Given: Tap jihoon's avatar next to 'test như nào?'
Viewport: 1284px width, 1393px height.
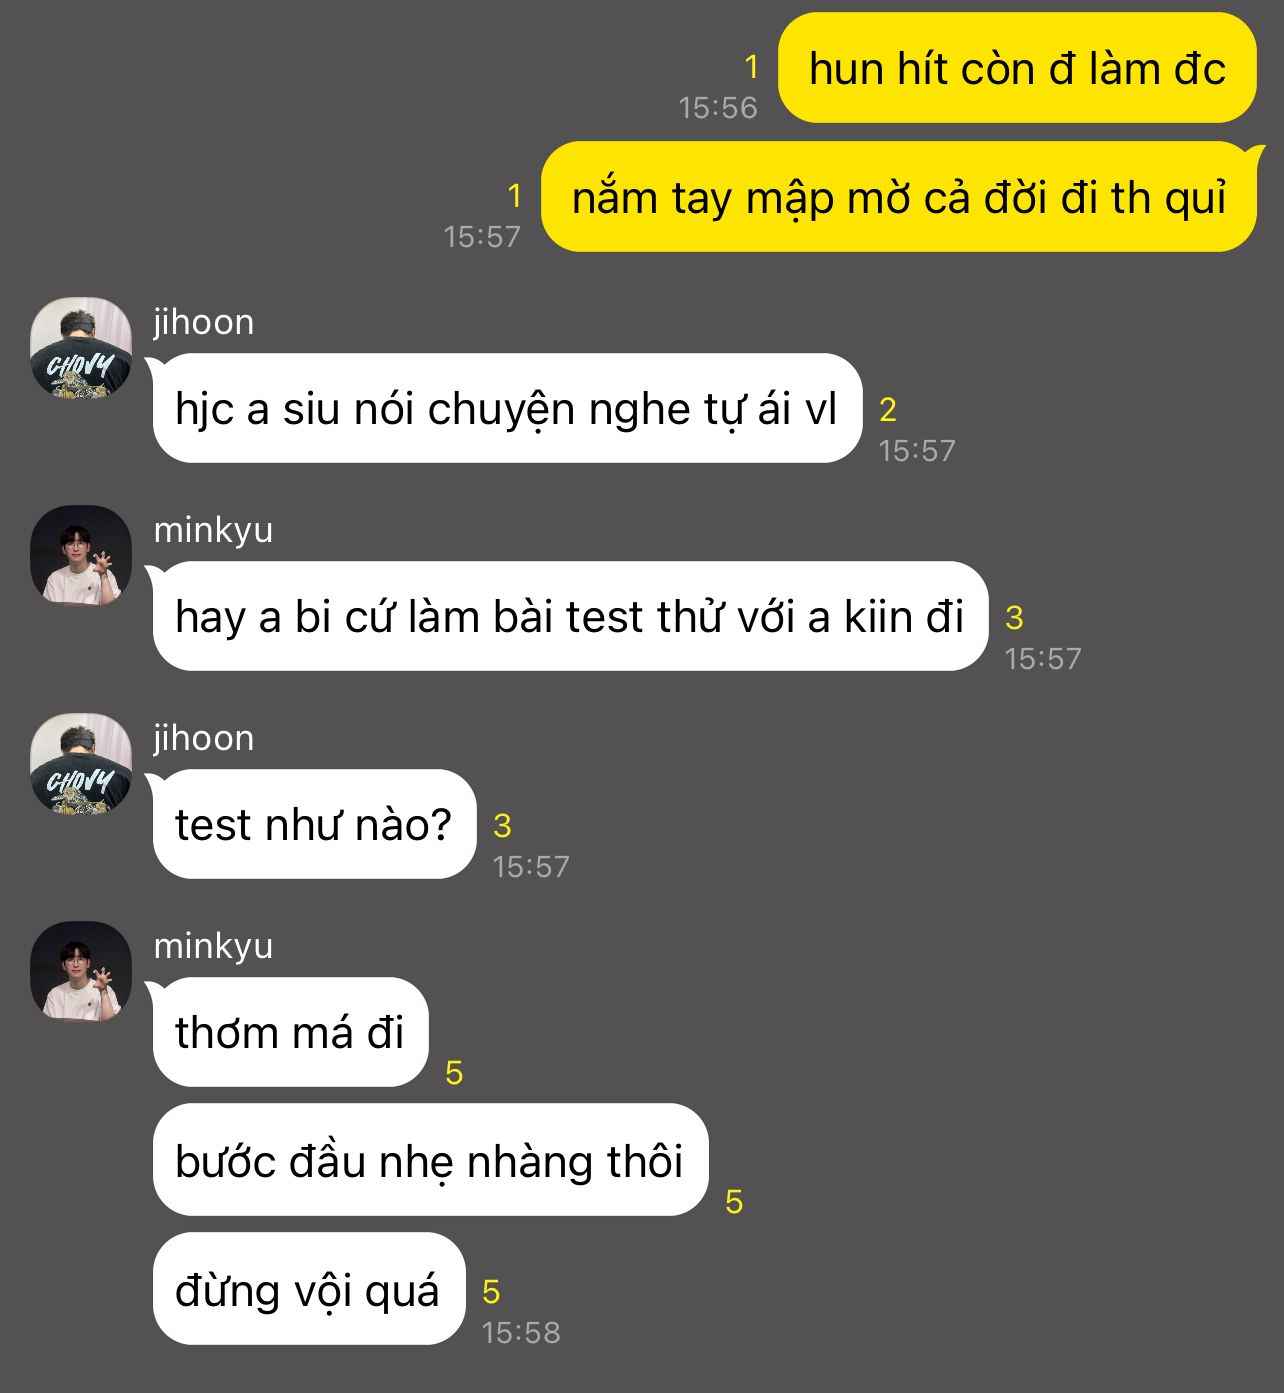Looking at the screenshot, I should click(81, 763).
